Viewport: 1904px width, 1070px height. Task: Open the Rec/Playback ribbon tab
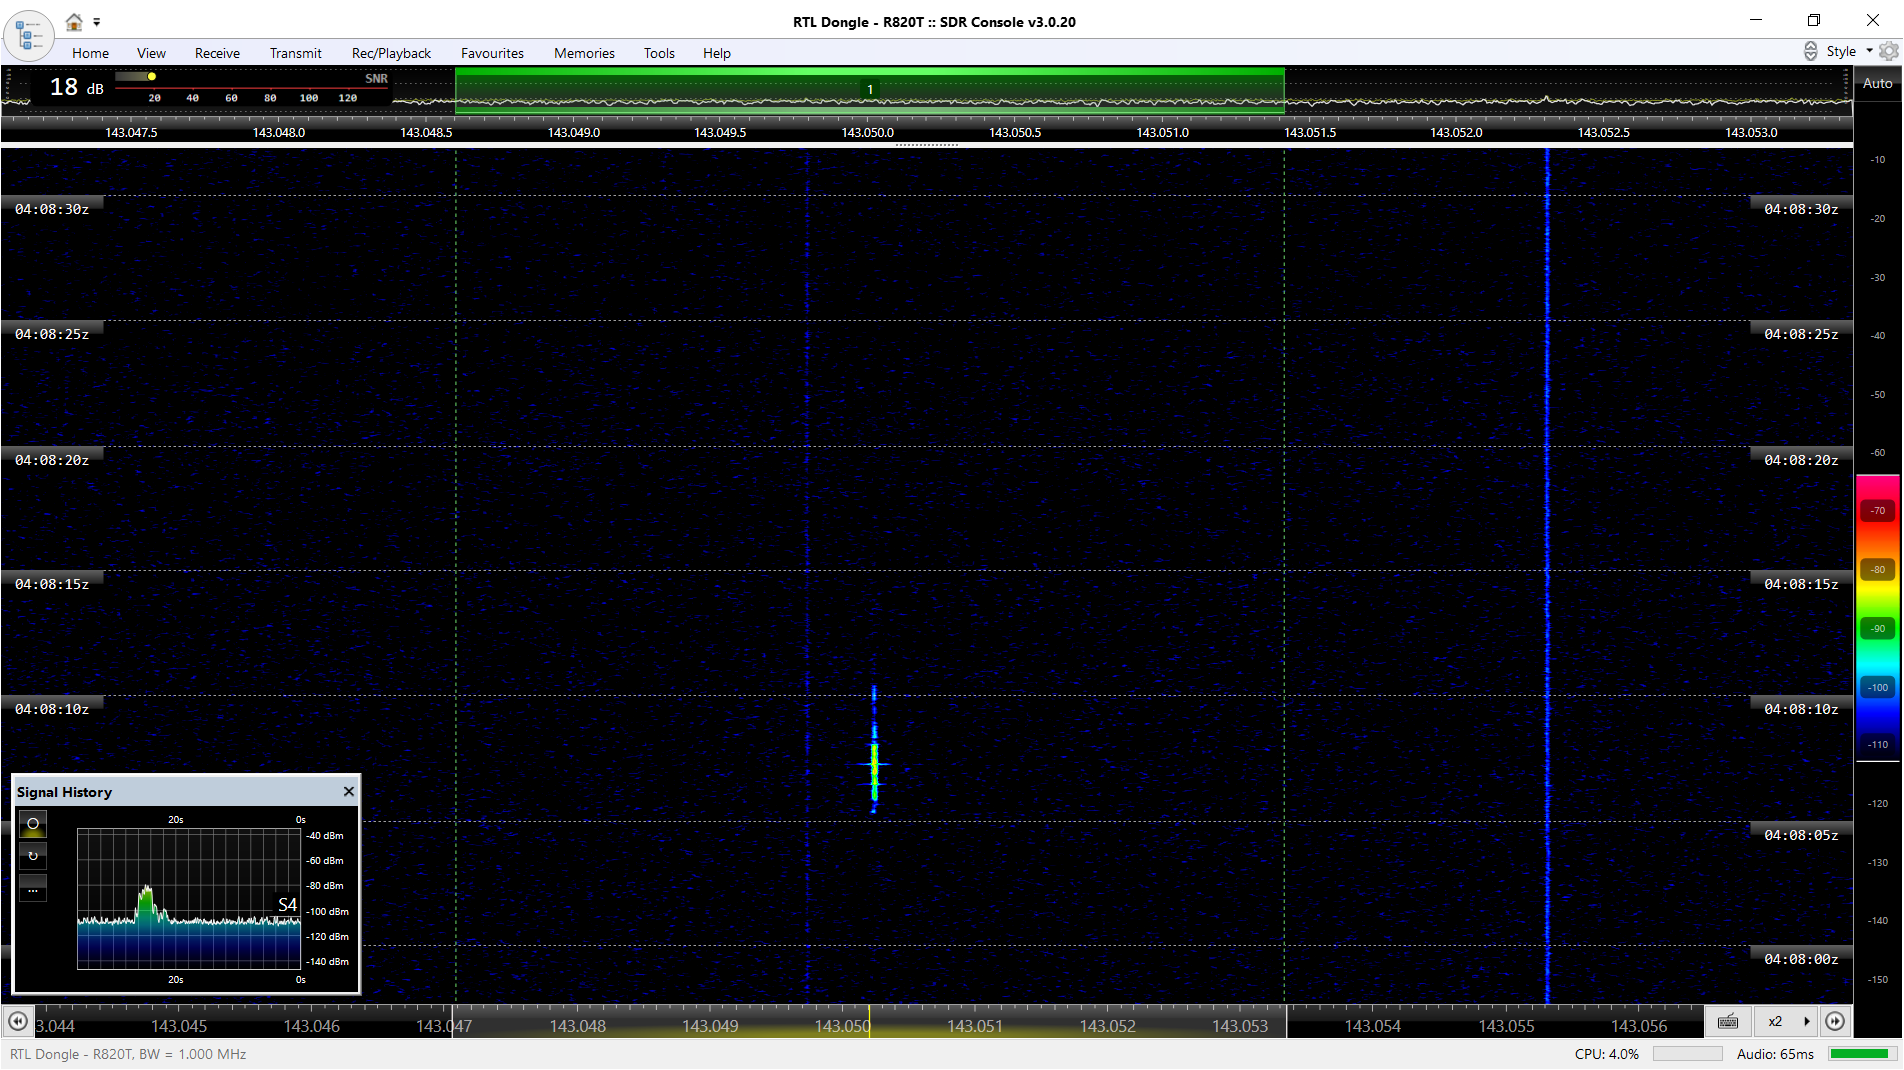click(391, 53)
